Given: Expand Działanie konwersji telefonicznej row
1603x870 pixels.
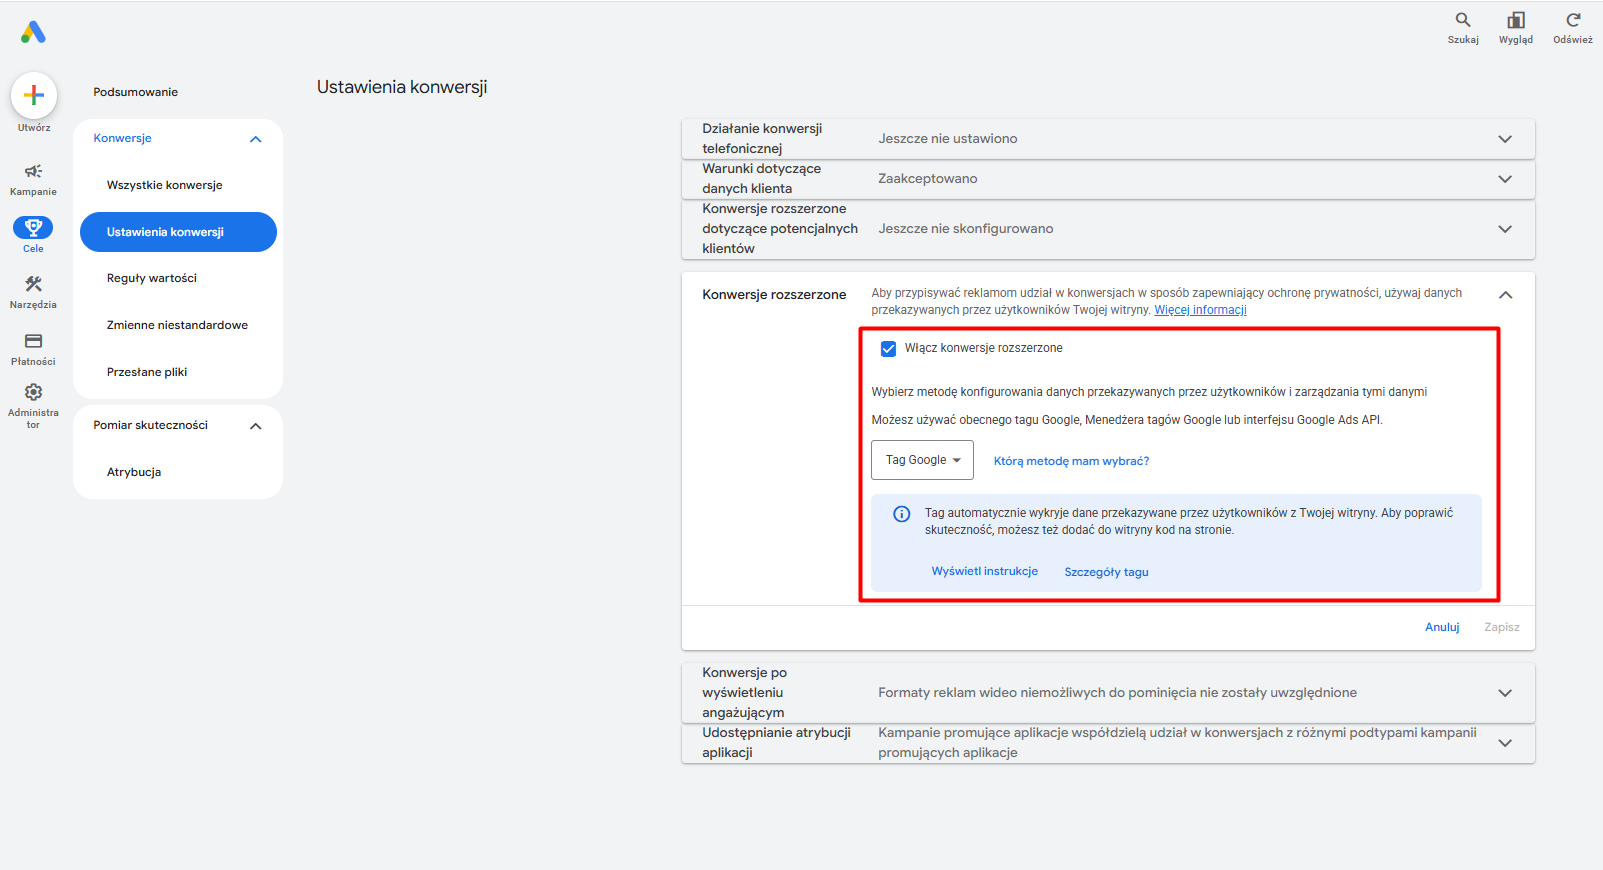Looking at the screenshot, I should click(x=1108, y=139).
